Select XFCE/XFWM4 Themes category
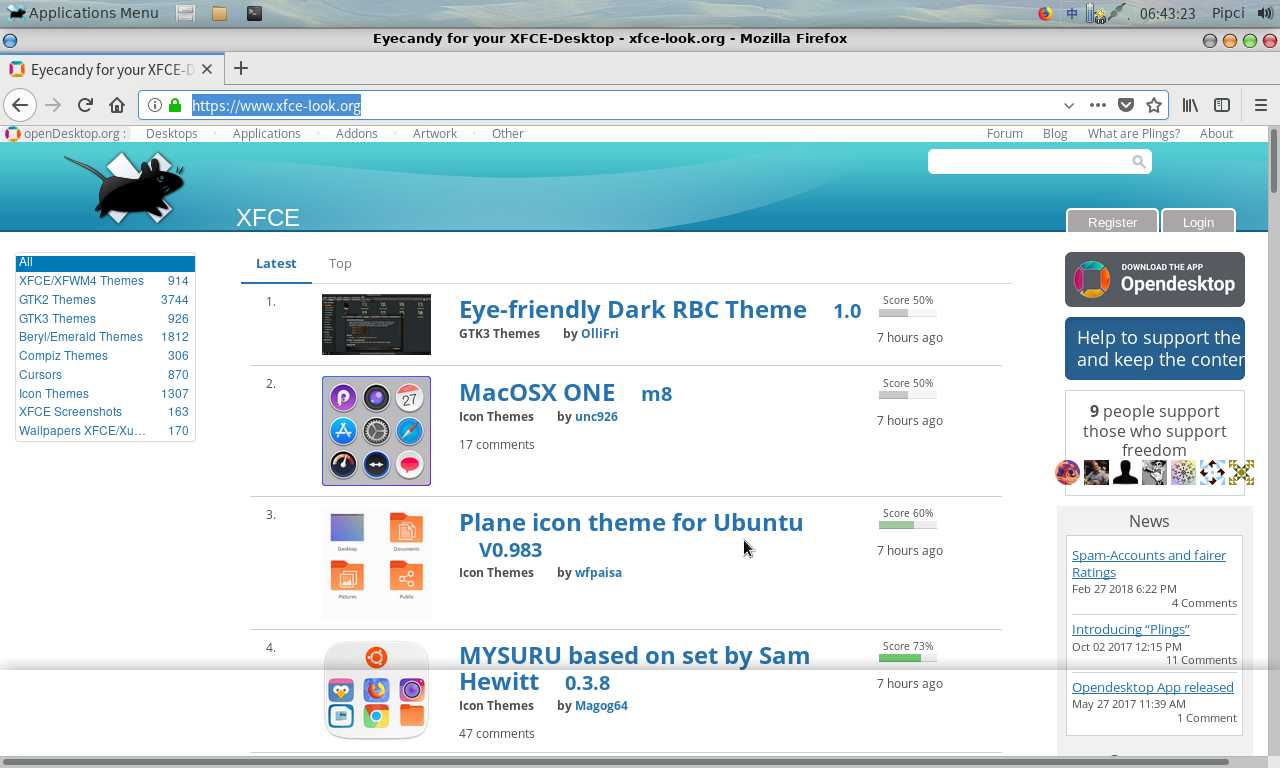 (x=105, y=281)
